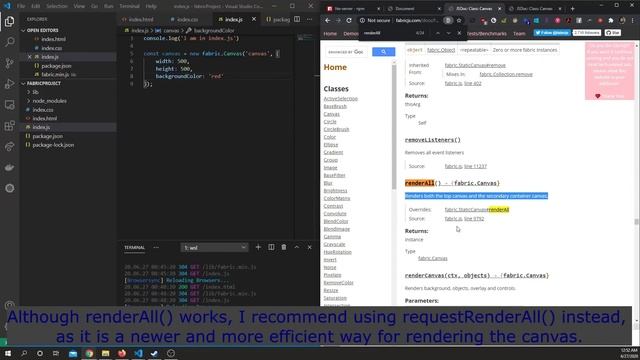
Task: Open the Terminal menu in VS Code
Action: 129,6
